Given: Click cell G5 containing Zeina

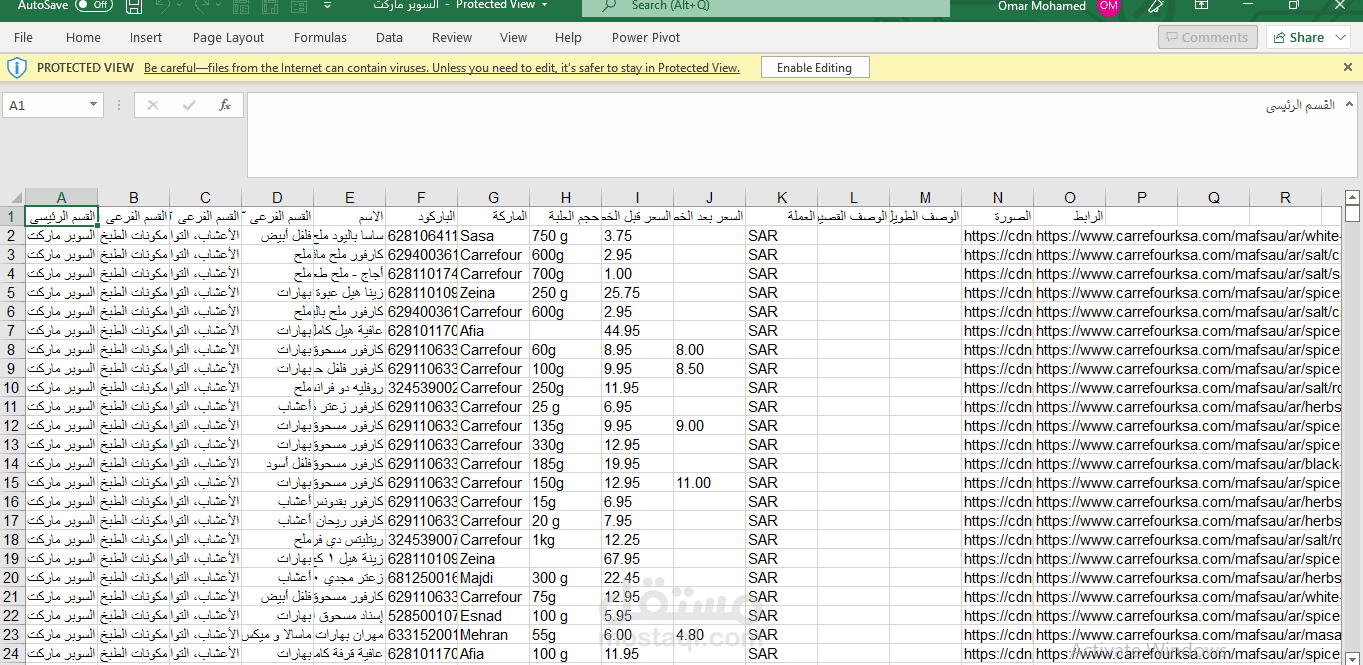Looking at the screenshot, I should pyautogui.click(x=493, y=293).
